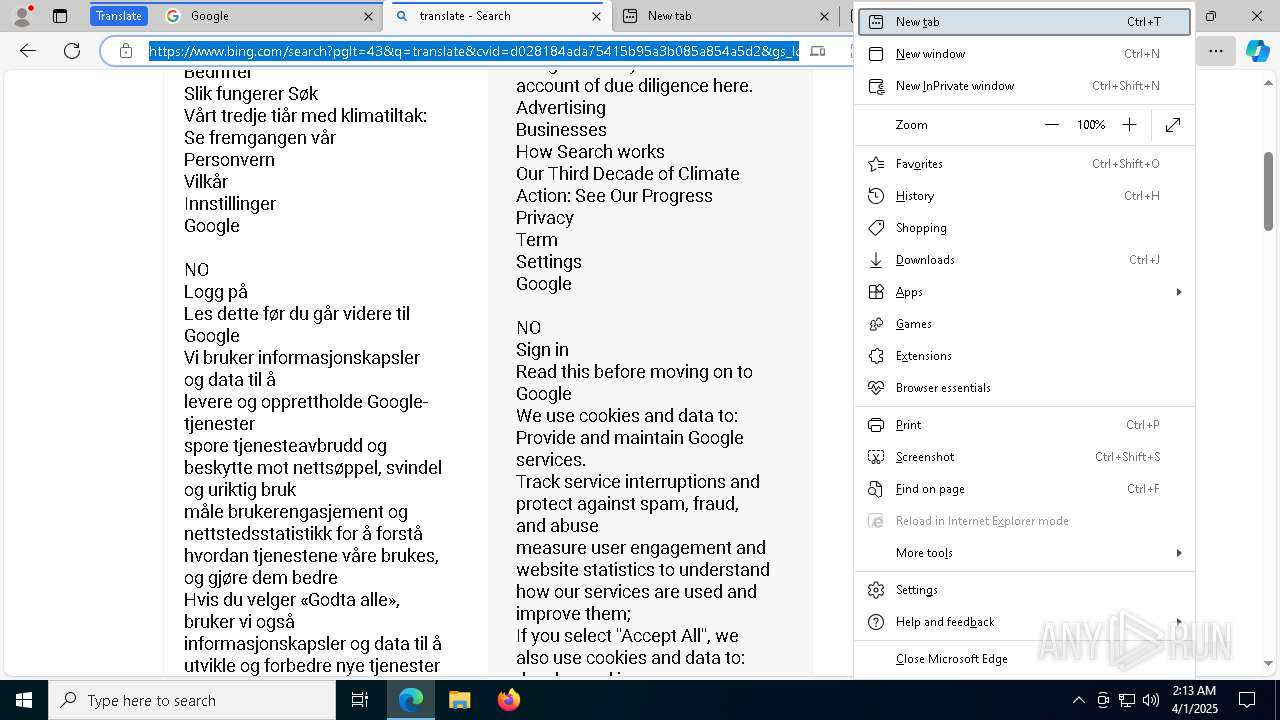
Task: Click the Translate tab group label
Action: 119,16
